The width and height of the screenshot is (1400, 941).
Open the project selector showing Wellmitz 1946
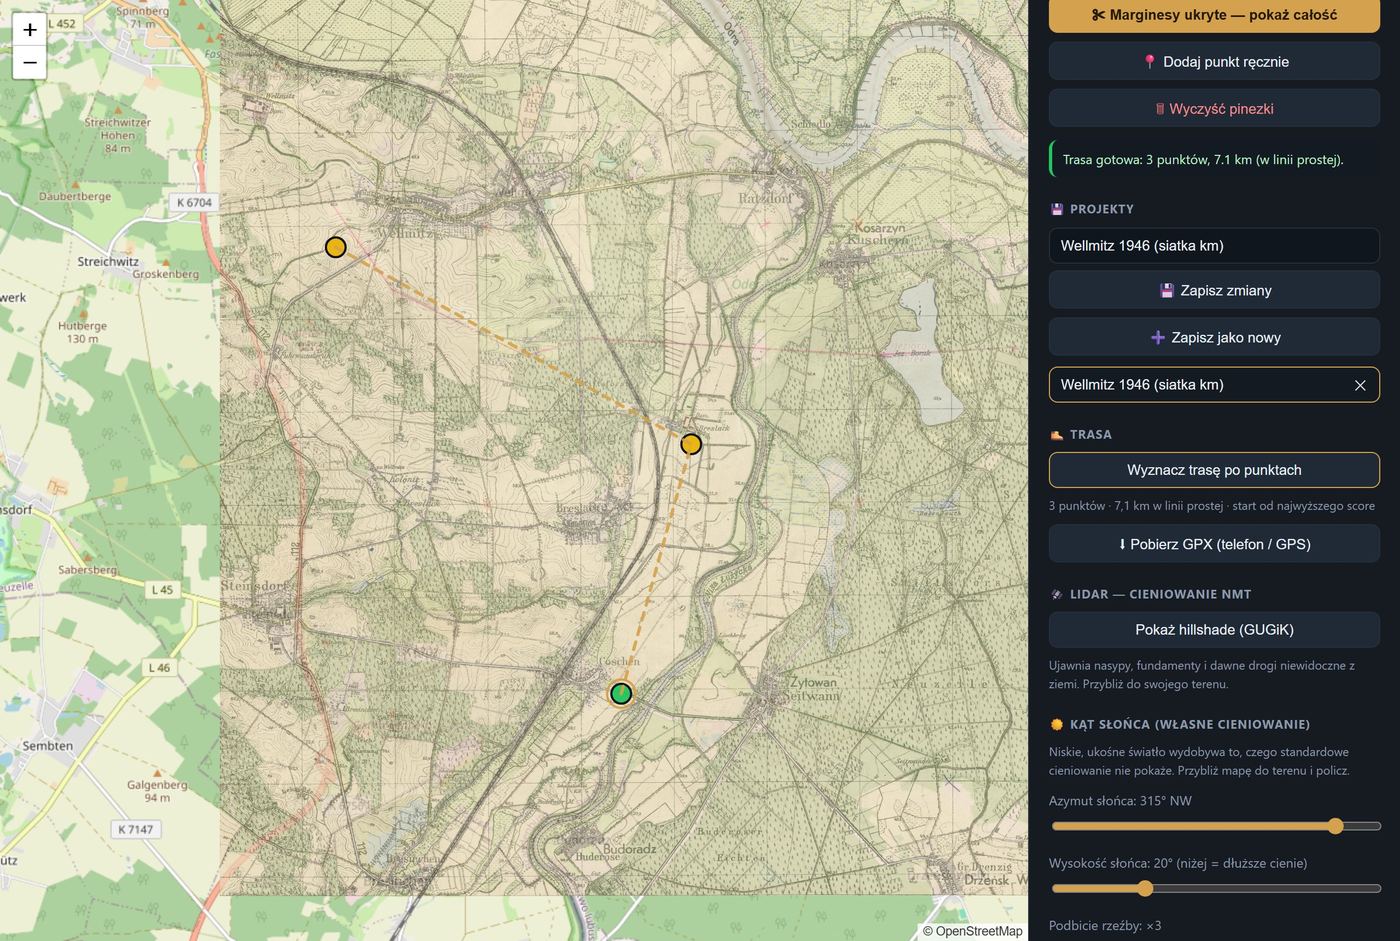1214,246
